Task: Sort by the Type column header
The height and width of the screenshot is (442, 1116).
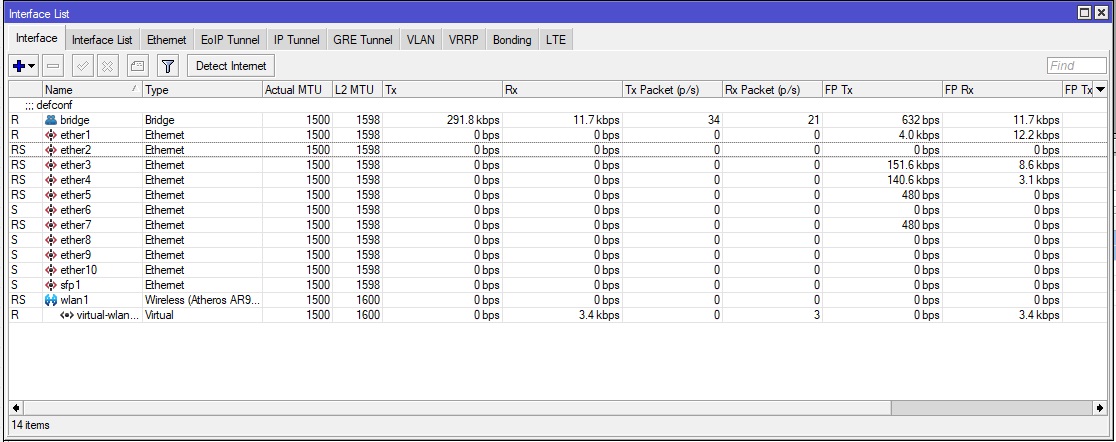Action: tap(202, 90)
